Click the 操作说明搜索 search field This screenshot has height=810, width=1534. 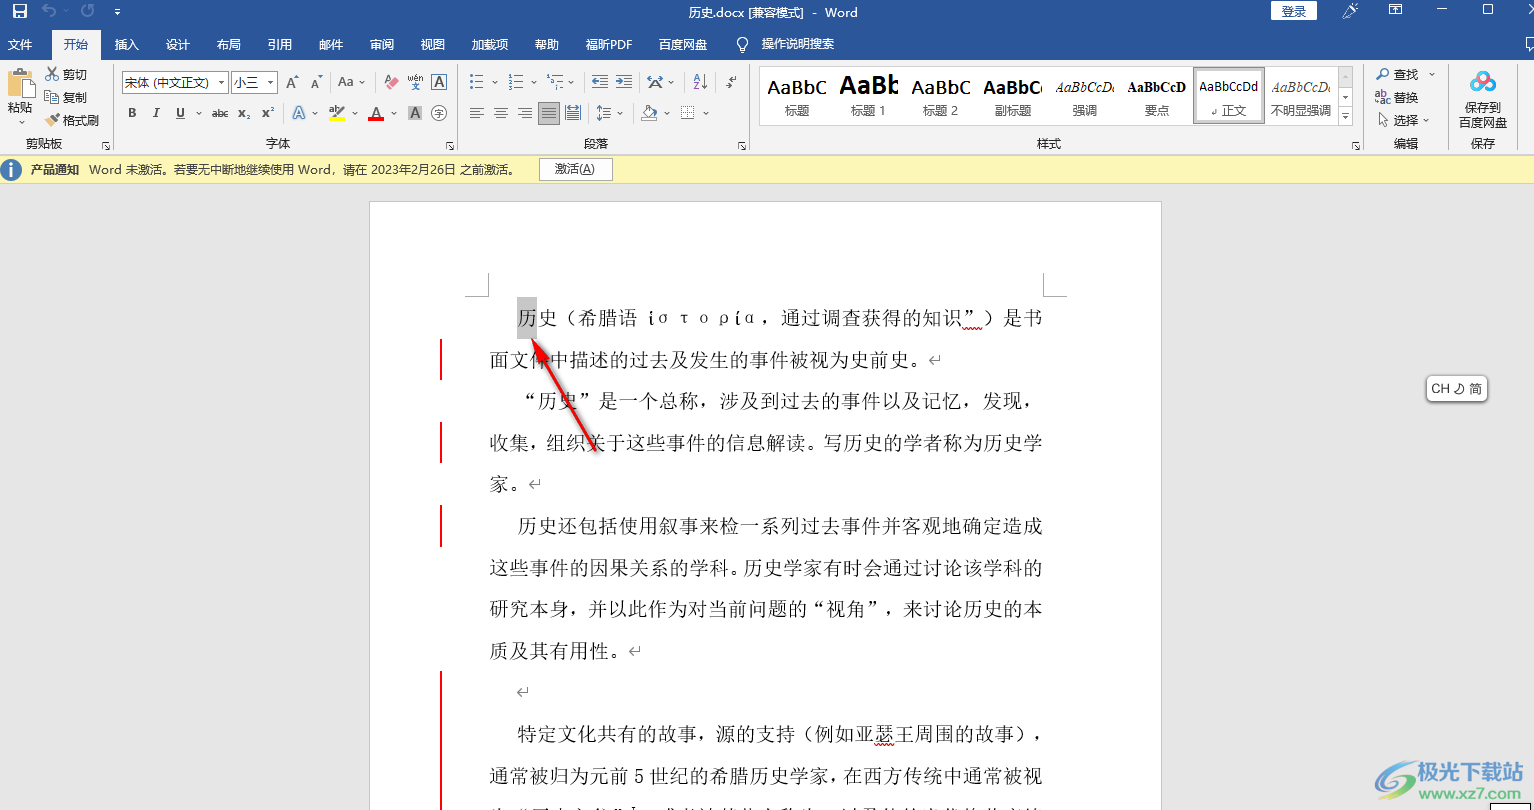click(797, 45)
